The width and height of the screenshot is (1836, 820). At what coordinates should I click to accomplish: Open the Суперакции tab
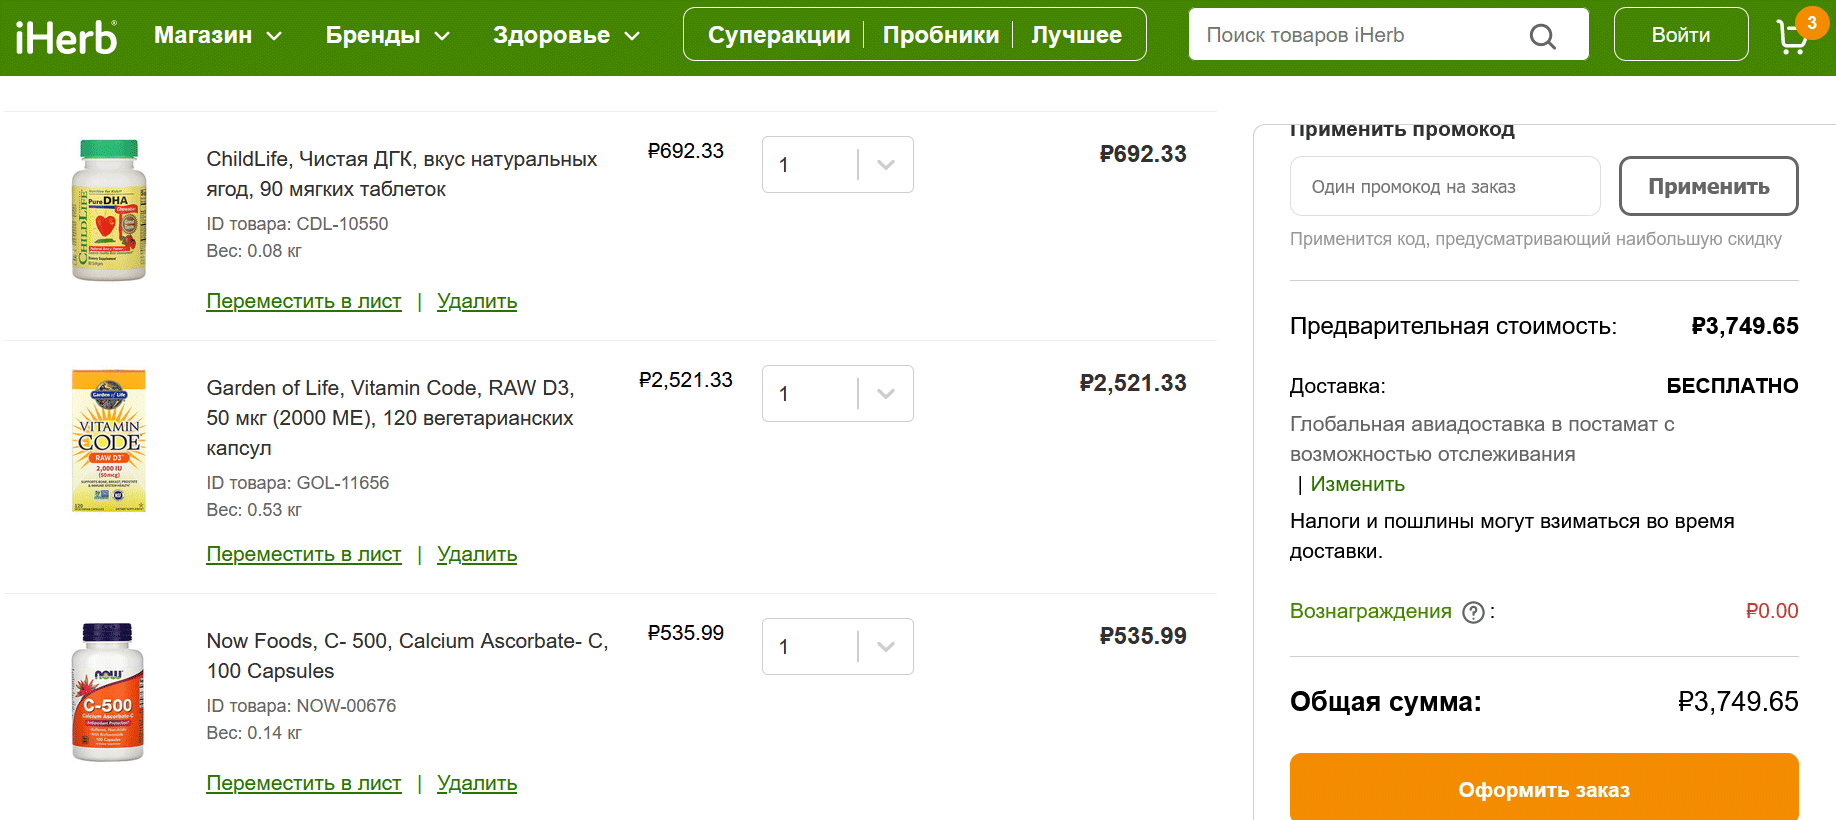click(x=779, y=35)
